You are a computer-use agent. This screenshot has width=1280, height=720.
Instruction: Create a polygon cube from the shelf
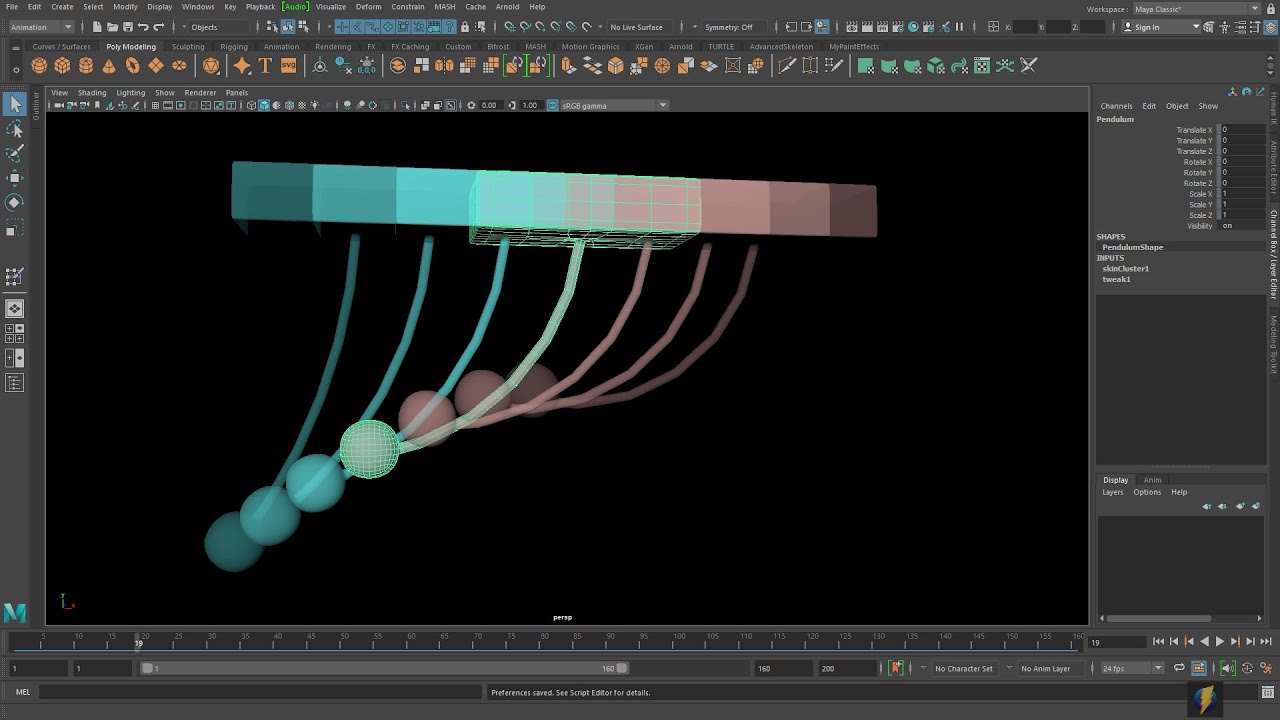(x=62, y=66)
